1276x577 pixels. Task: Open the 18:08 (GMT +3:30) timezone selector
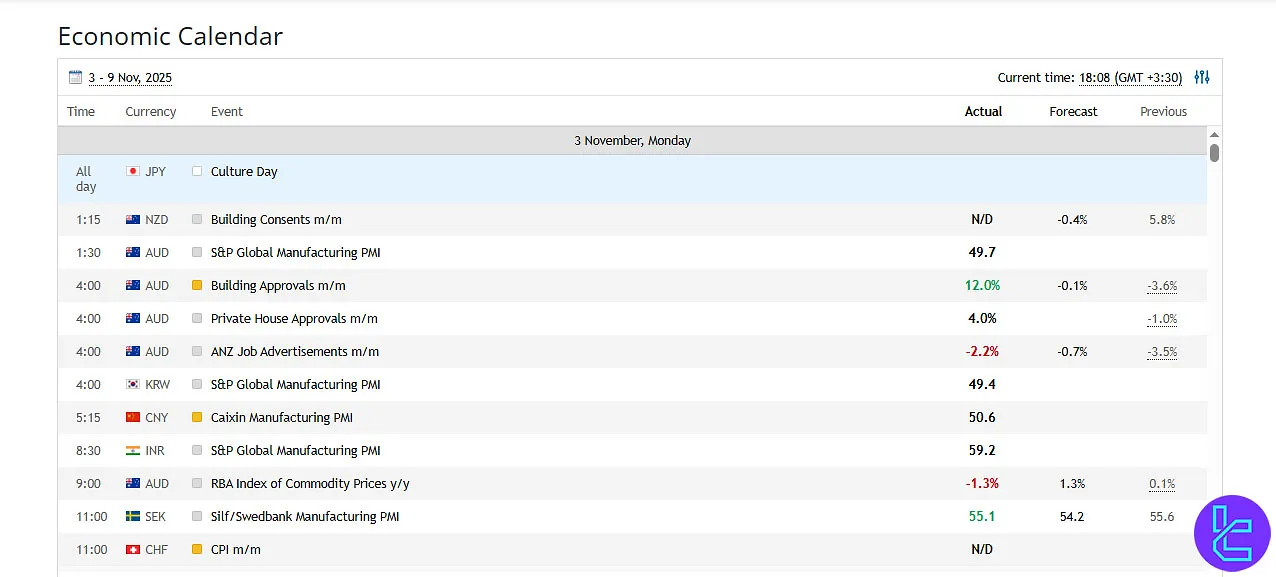tap(1130, 78)
